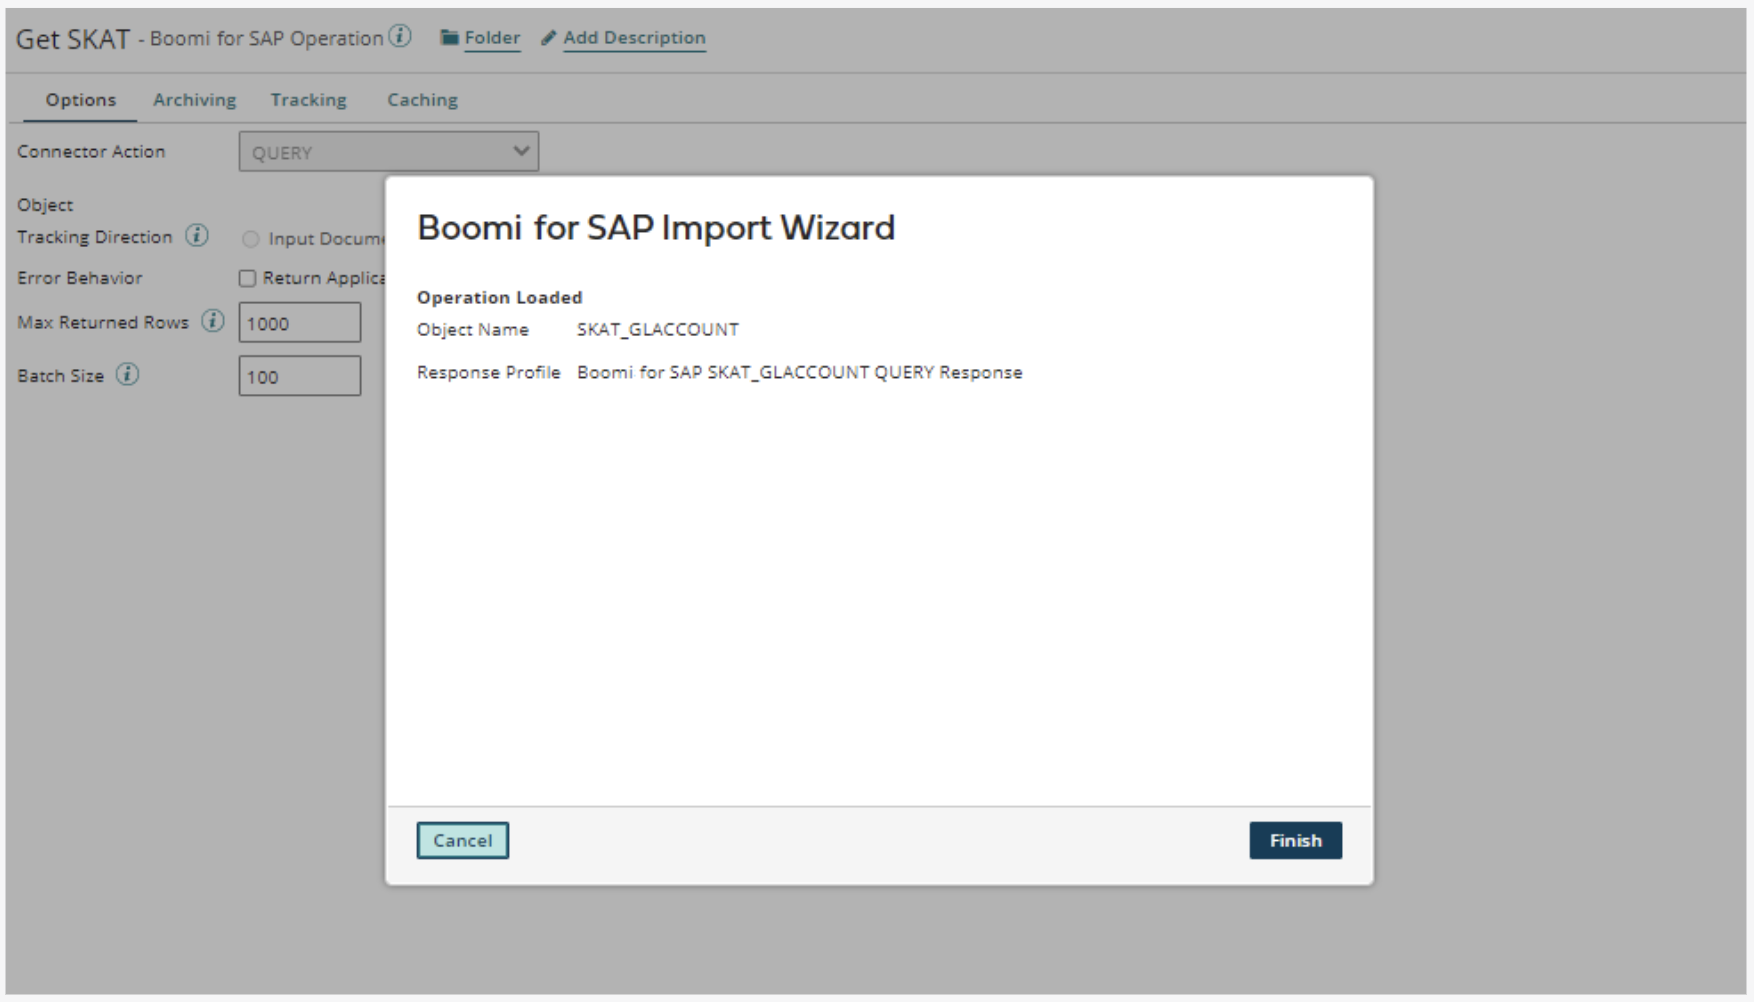Click the Add Description link text

[634, 38]
